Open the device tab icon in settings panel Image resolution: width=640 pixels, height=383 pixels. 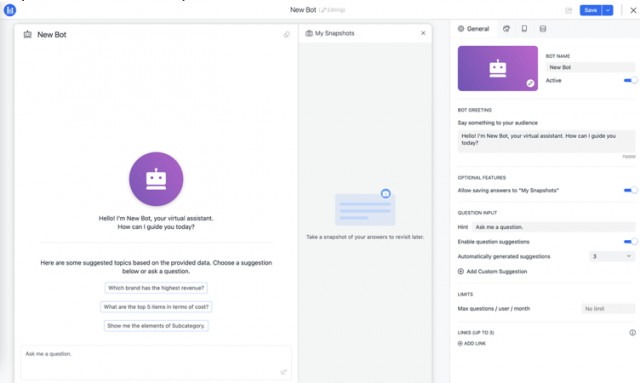tap(524, 29)
